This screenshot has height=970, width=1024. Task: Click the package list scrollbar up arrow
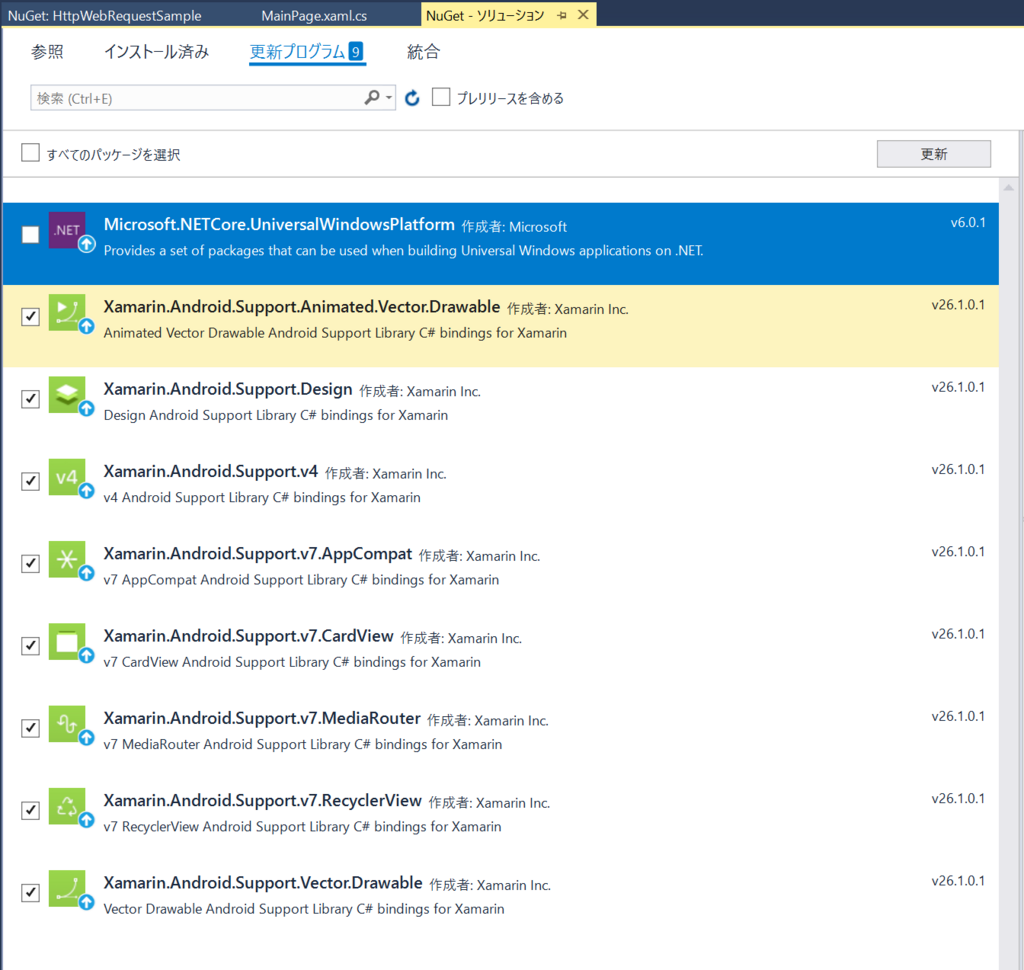1008,188
